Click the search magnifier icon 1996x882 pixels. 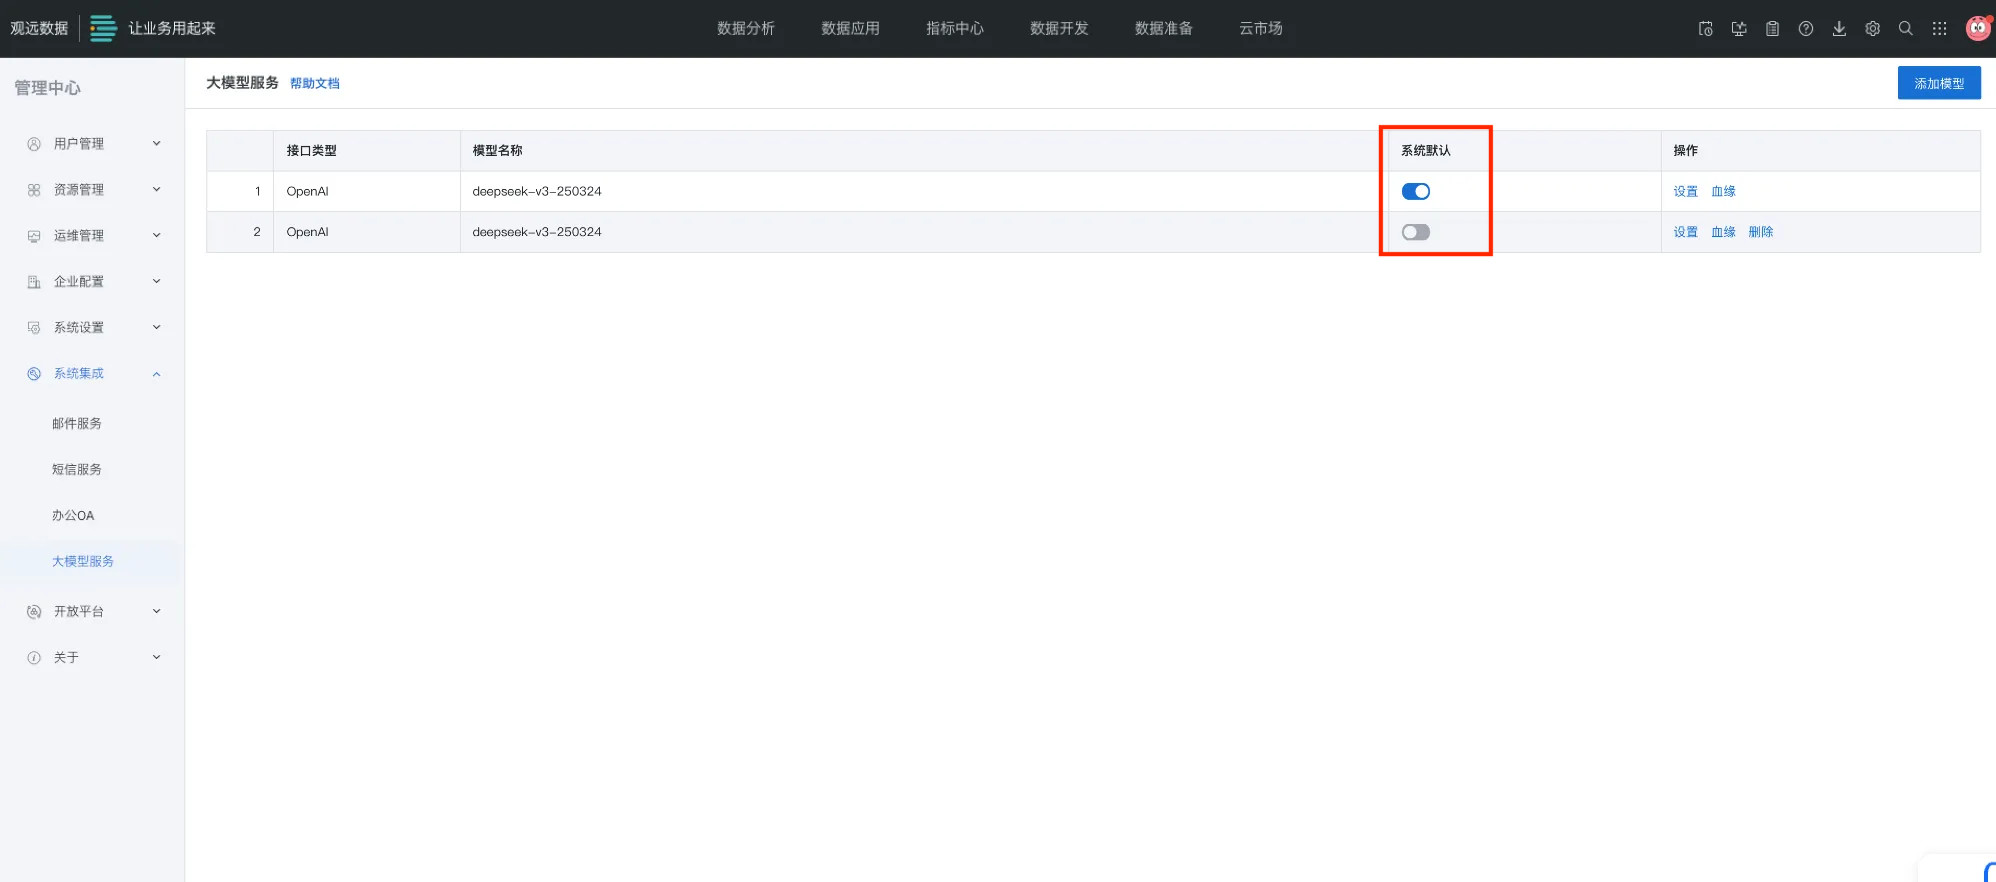point(1905,29)
